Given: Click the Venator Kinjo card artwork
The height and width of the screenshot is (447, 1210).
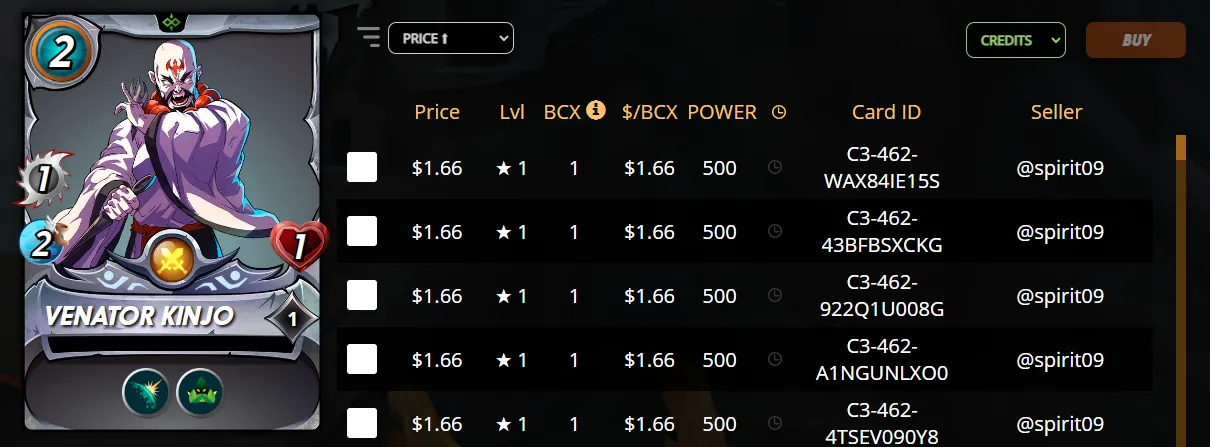Looking at the screenshot, I should (x=170, y=150).
